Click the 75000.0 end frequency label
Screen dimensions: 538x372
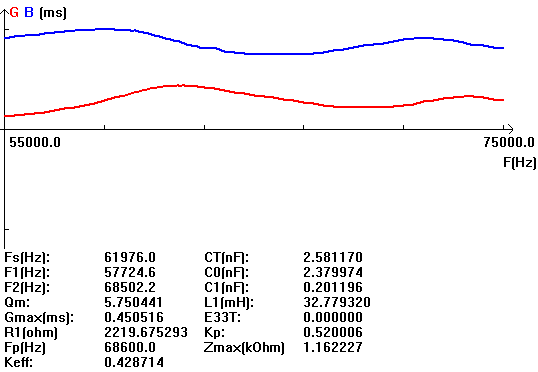click(x=509, y=142)
